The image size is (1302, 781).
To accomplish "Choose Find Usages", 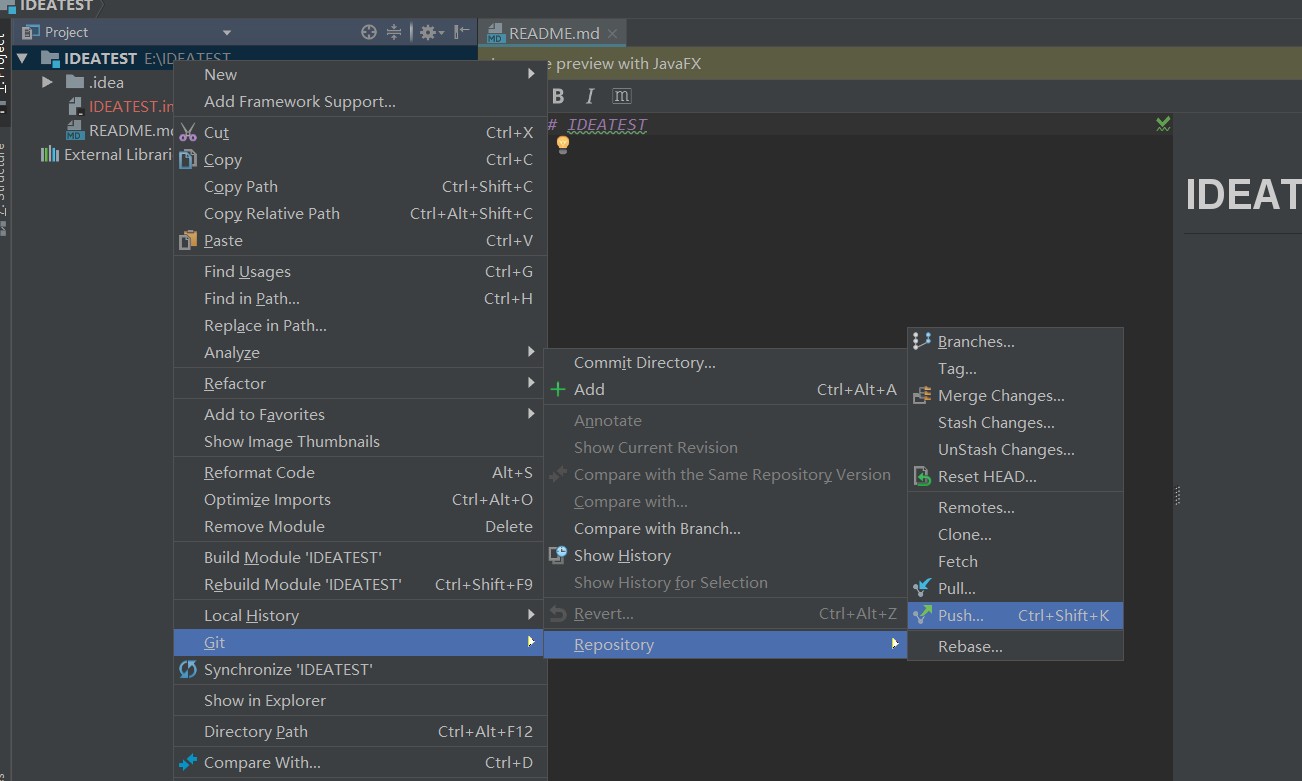I will [360, 271].
